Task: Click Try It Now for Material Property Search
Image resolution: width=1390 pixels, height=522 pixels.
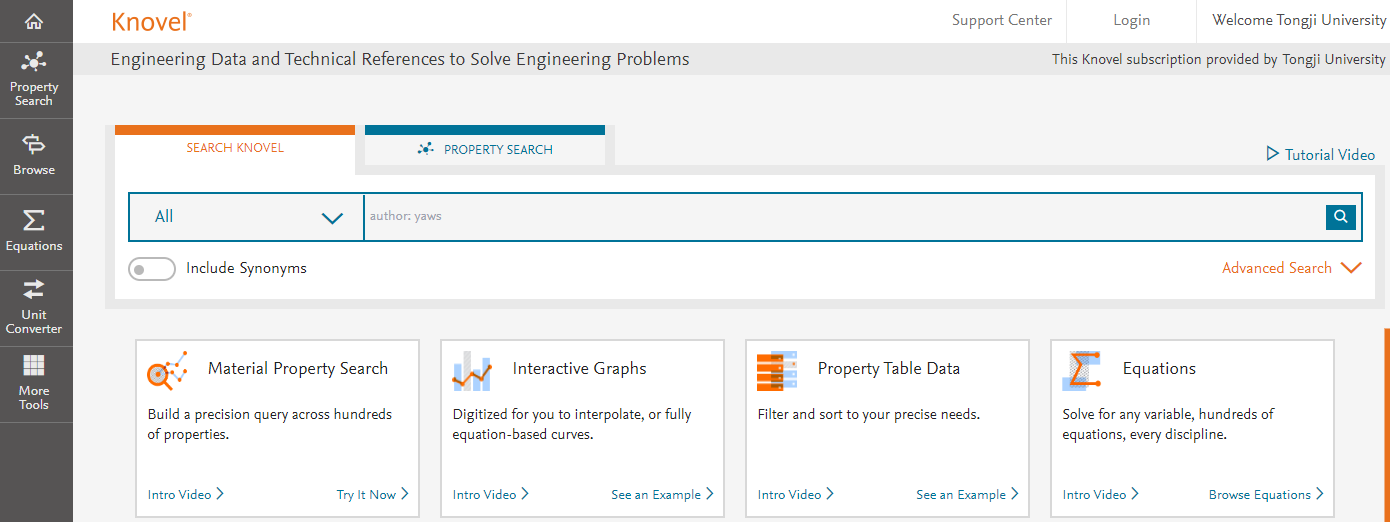Action: [x=372, y=494]
